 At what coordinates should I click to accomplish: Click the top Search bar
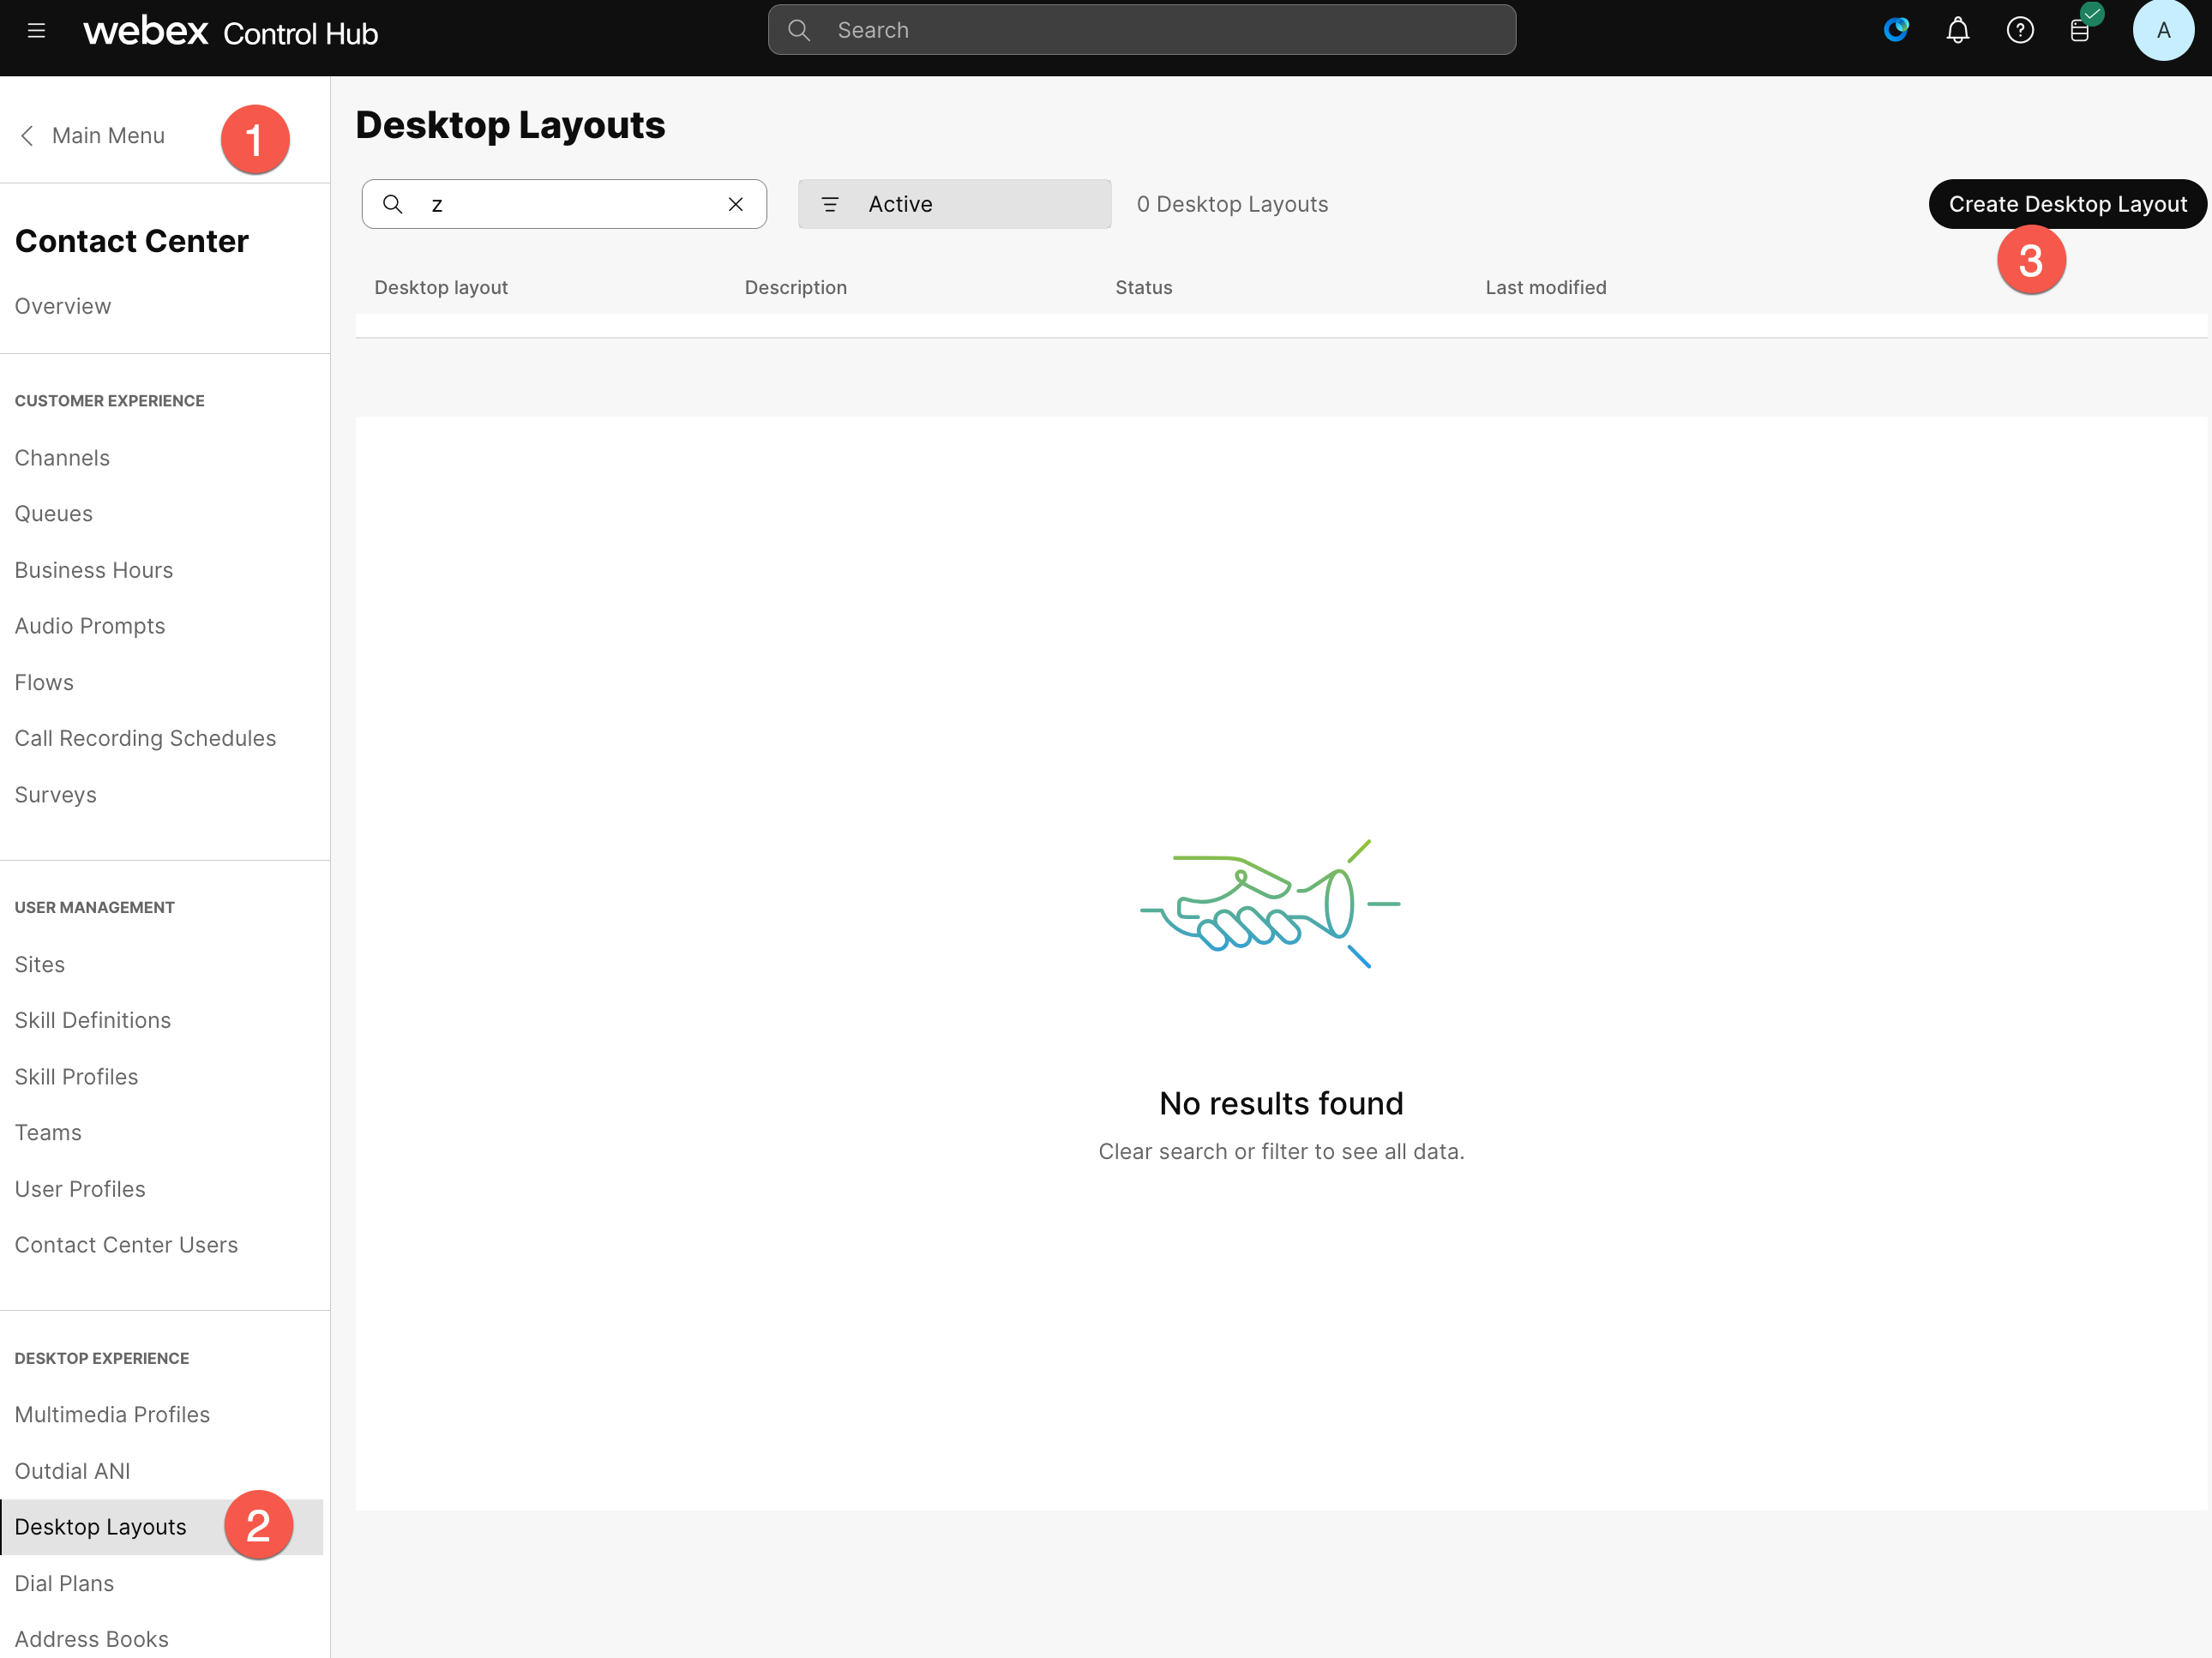point(1141,30)
